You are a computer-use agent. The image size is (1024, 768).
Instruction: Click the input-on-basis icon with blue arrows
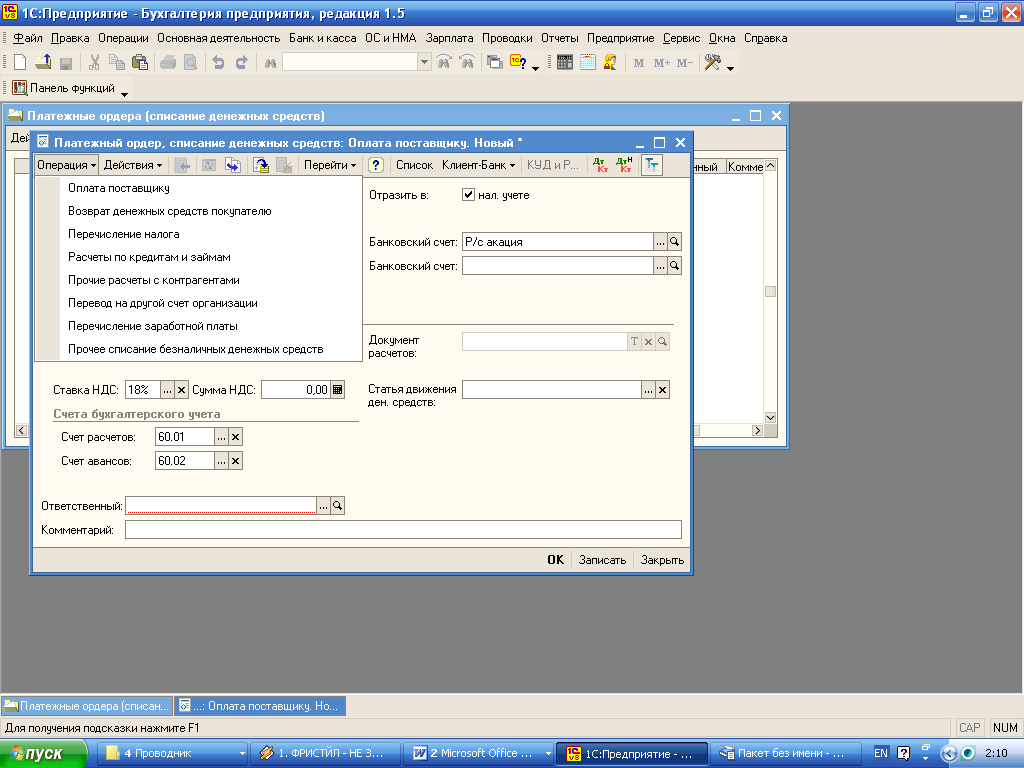point(233,165)
